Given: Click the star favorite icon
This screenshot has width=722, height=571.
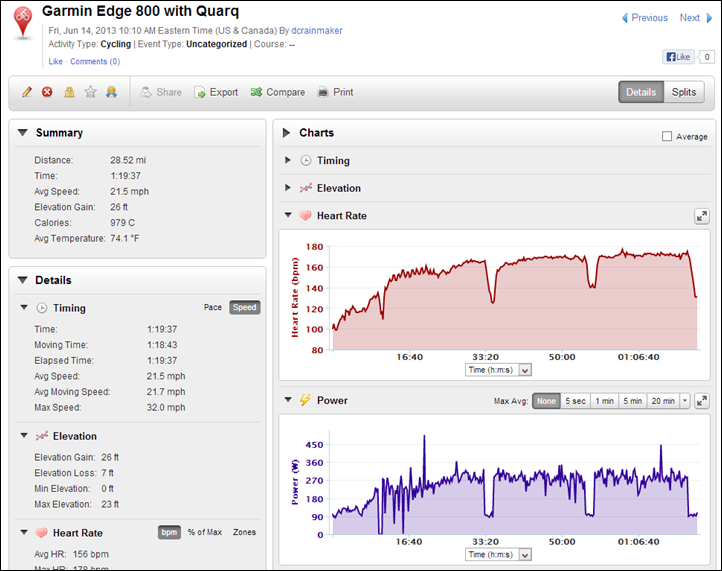Looking at the screenshot, I should [90, 92].
